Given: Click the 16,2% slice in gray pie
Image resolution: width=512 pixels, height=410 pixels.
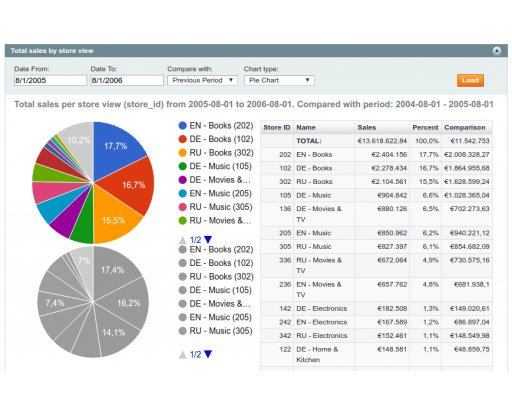Looking at the screenshot, I should pos(128,303).
